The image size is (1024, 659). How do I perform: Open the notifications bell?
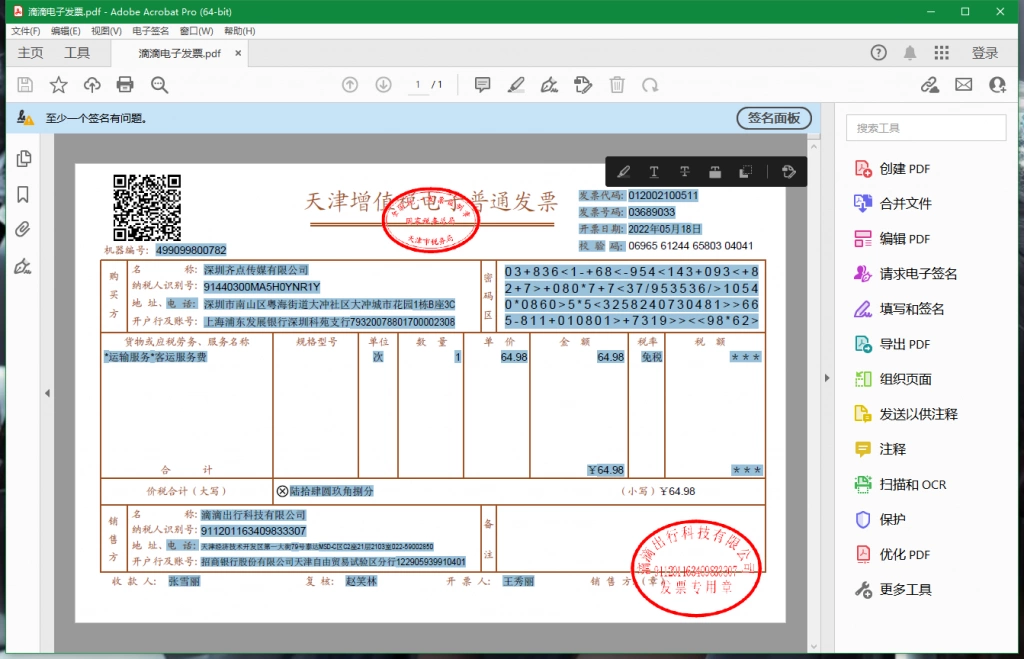coord(910,53)
